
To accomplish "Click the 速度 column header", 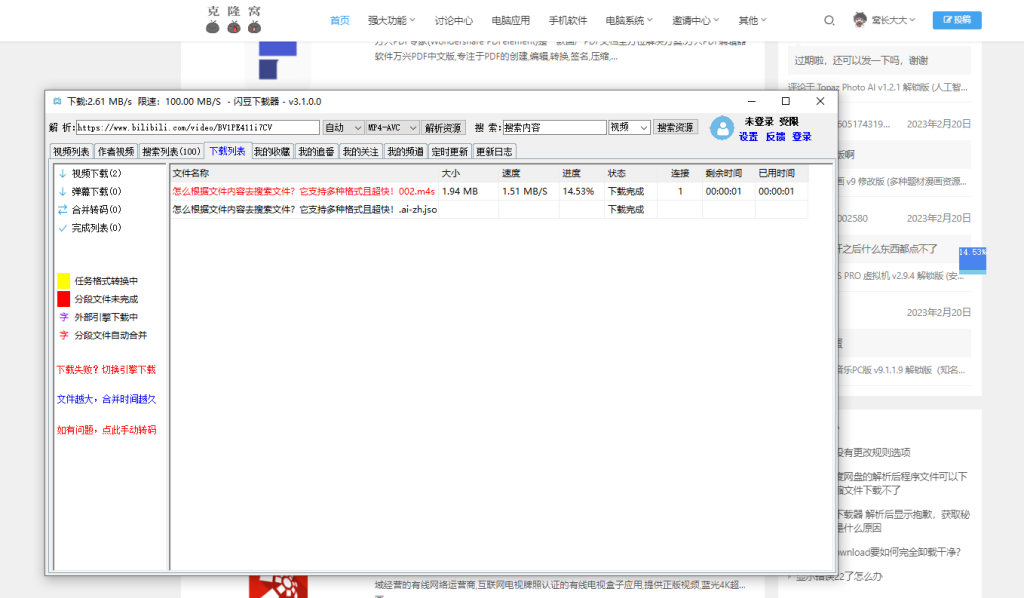I will [529, 173].
